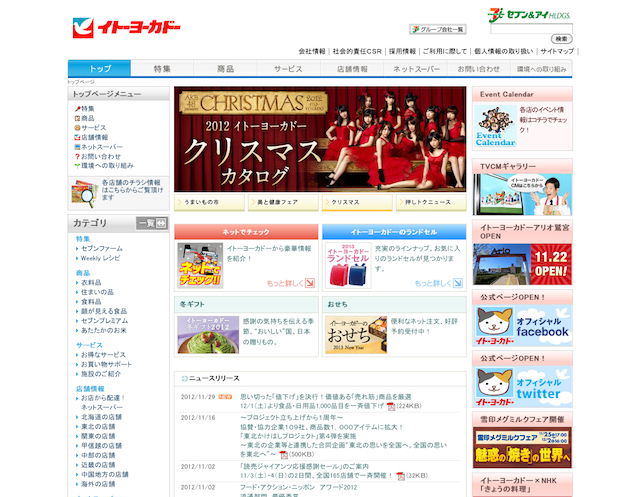Open the 北海道の店舗 link
The height and width of the screenshot is (497, 640).
click(101, 417)
